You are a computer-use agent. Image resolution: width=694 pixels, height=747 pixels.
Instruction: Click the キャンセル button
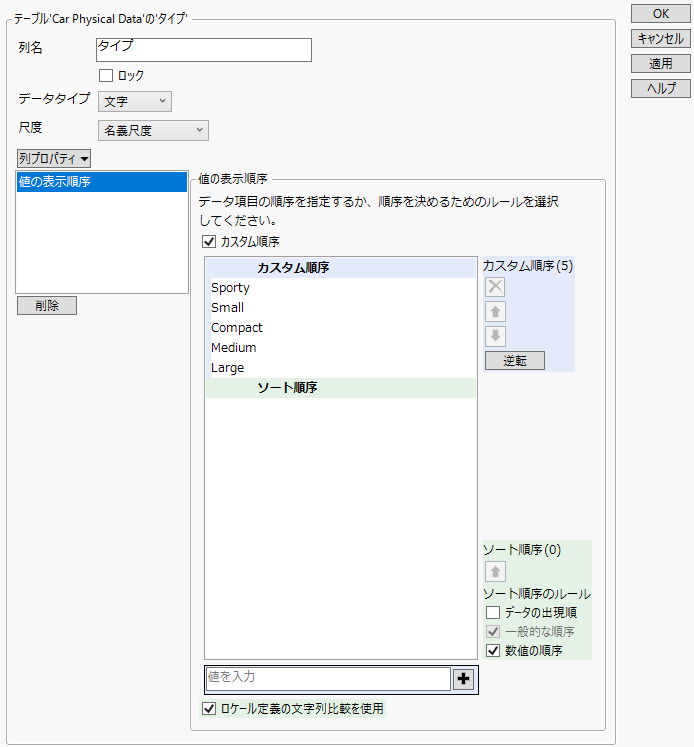tap(661, 39)
